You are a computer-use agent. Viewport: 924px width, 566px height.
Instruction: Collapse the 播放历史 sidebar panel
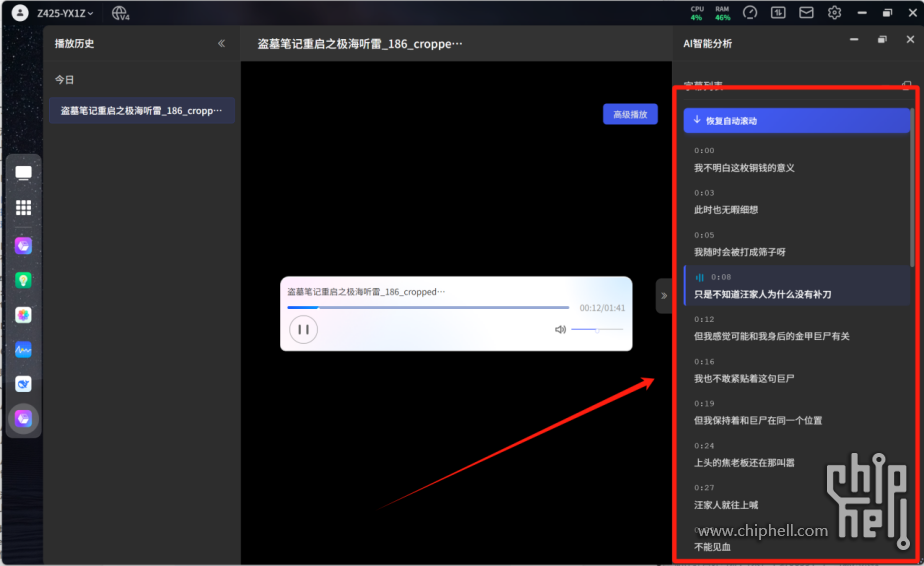[221, 44]
